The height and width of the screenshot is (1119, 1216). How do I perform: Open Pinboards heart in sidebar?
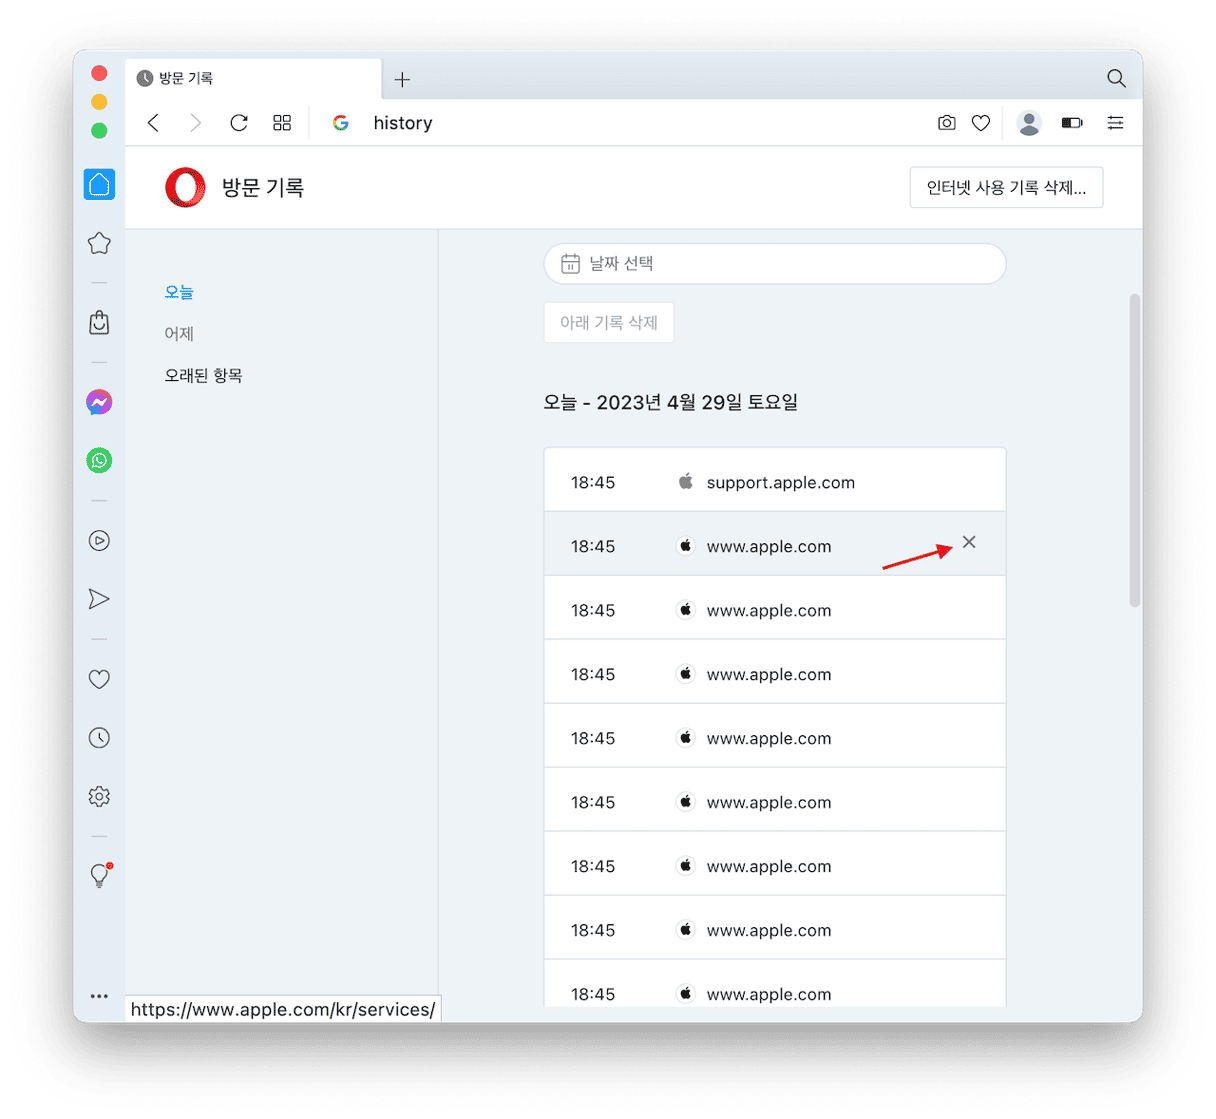pyautogui.click(x=99, y=680)
